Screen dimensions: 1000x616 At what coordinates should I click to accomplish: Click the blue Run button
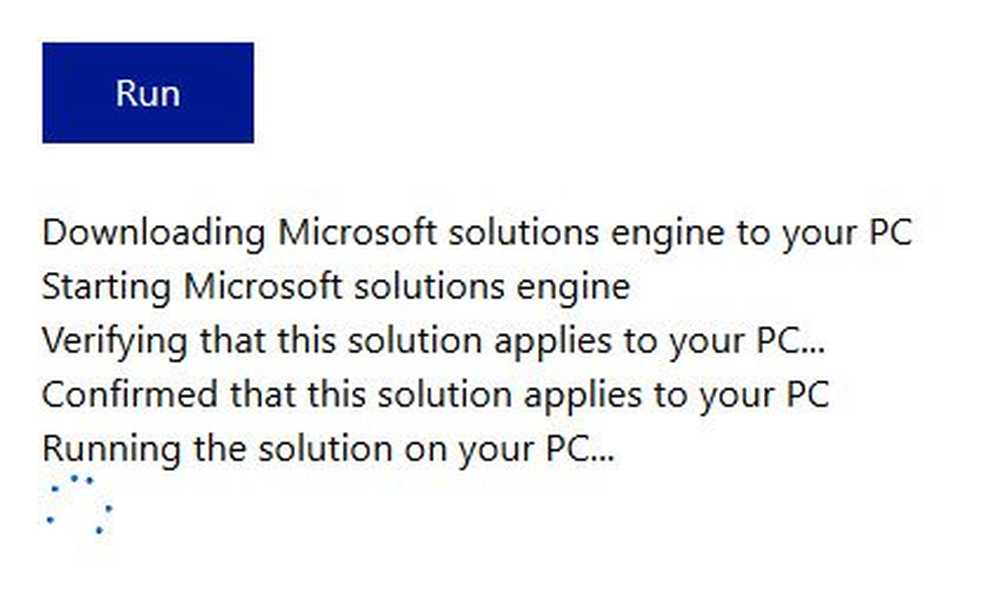[x=148, y=92]
